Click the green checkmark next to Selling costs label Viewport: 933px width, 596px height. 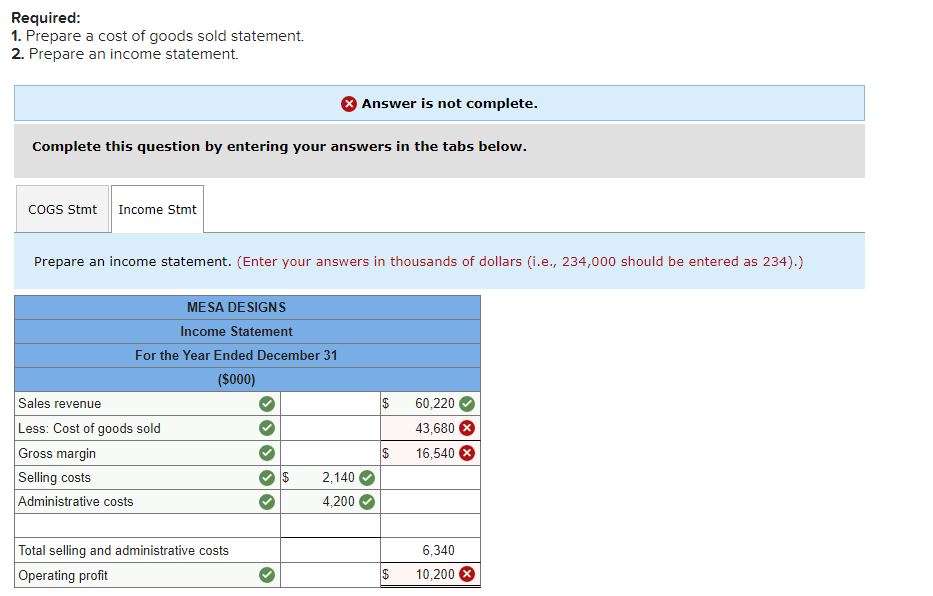tap(267, 478)
